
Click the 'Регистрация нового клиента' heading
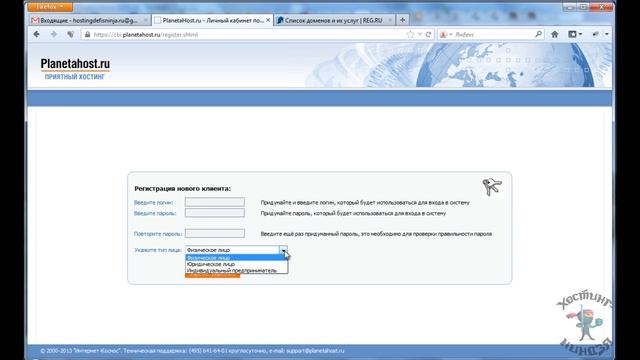[x=182, y=189]
